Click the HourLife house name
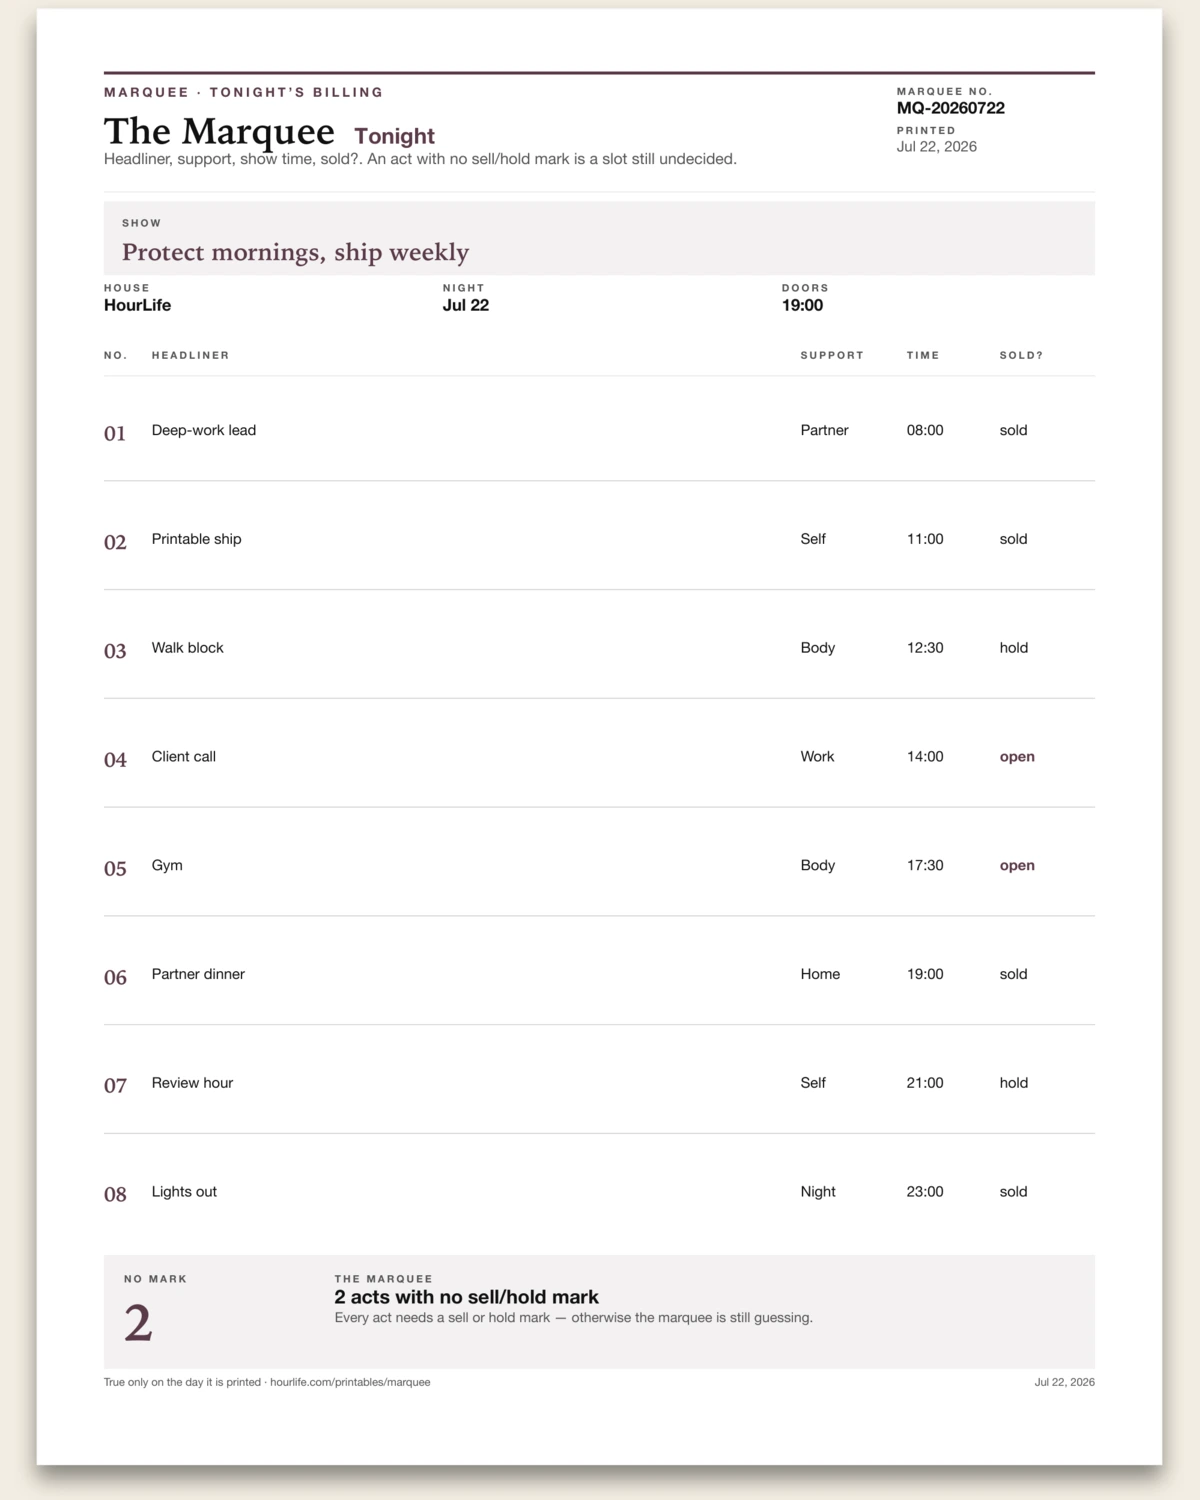1200x1500 pixels. (137, 305)
